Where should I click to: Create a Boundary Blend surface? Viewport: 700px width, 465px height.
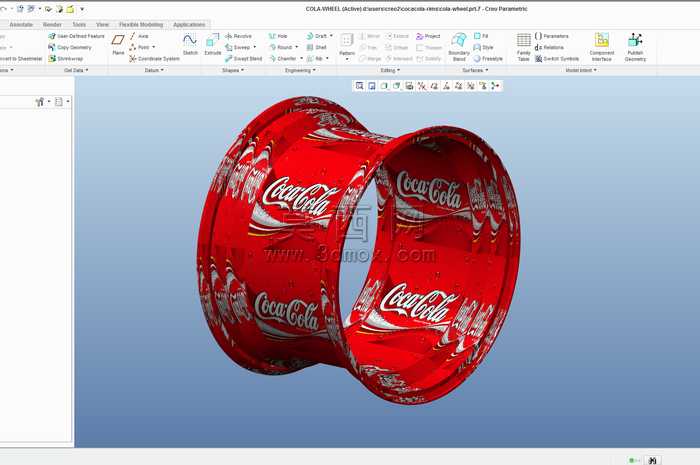click(x=458, y=46)
